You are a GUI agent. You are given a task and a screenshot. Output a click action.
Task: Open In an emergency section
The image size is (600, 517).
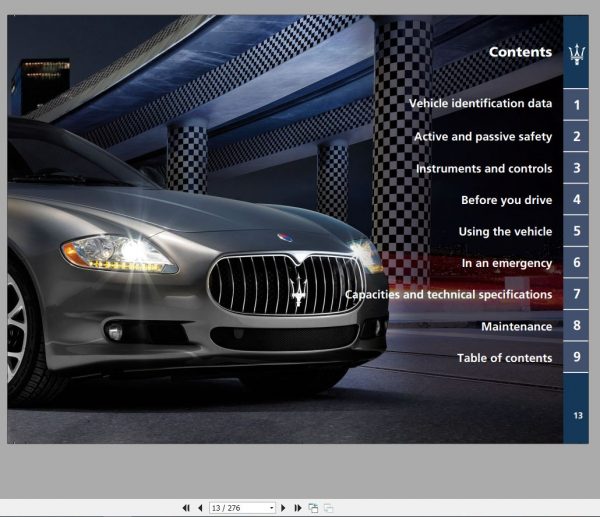507,263
